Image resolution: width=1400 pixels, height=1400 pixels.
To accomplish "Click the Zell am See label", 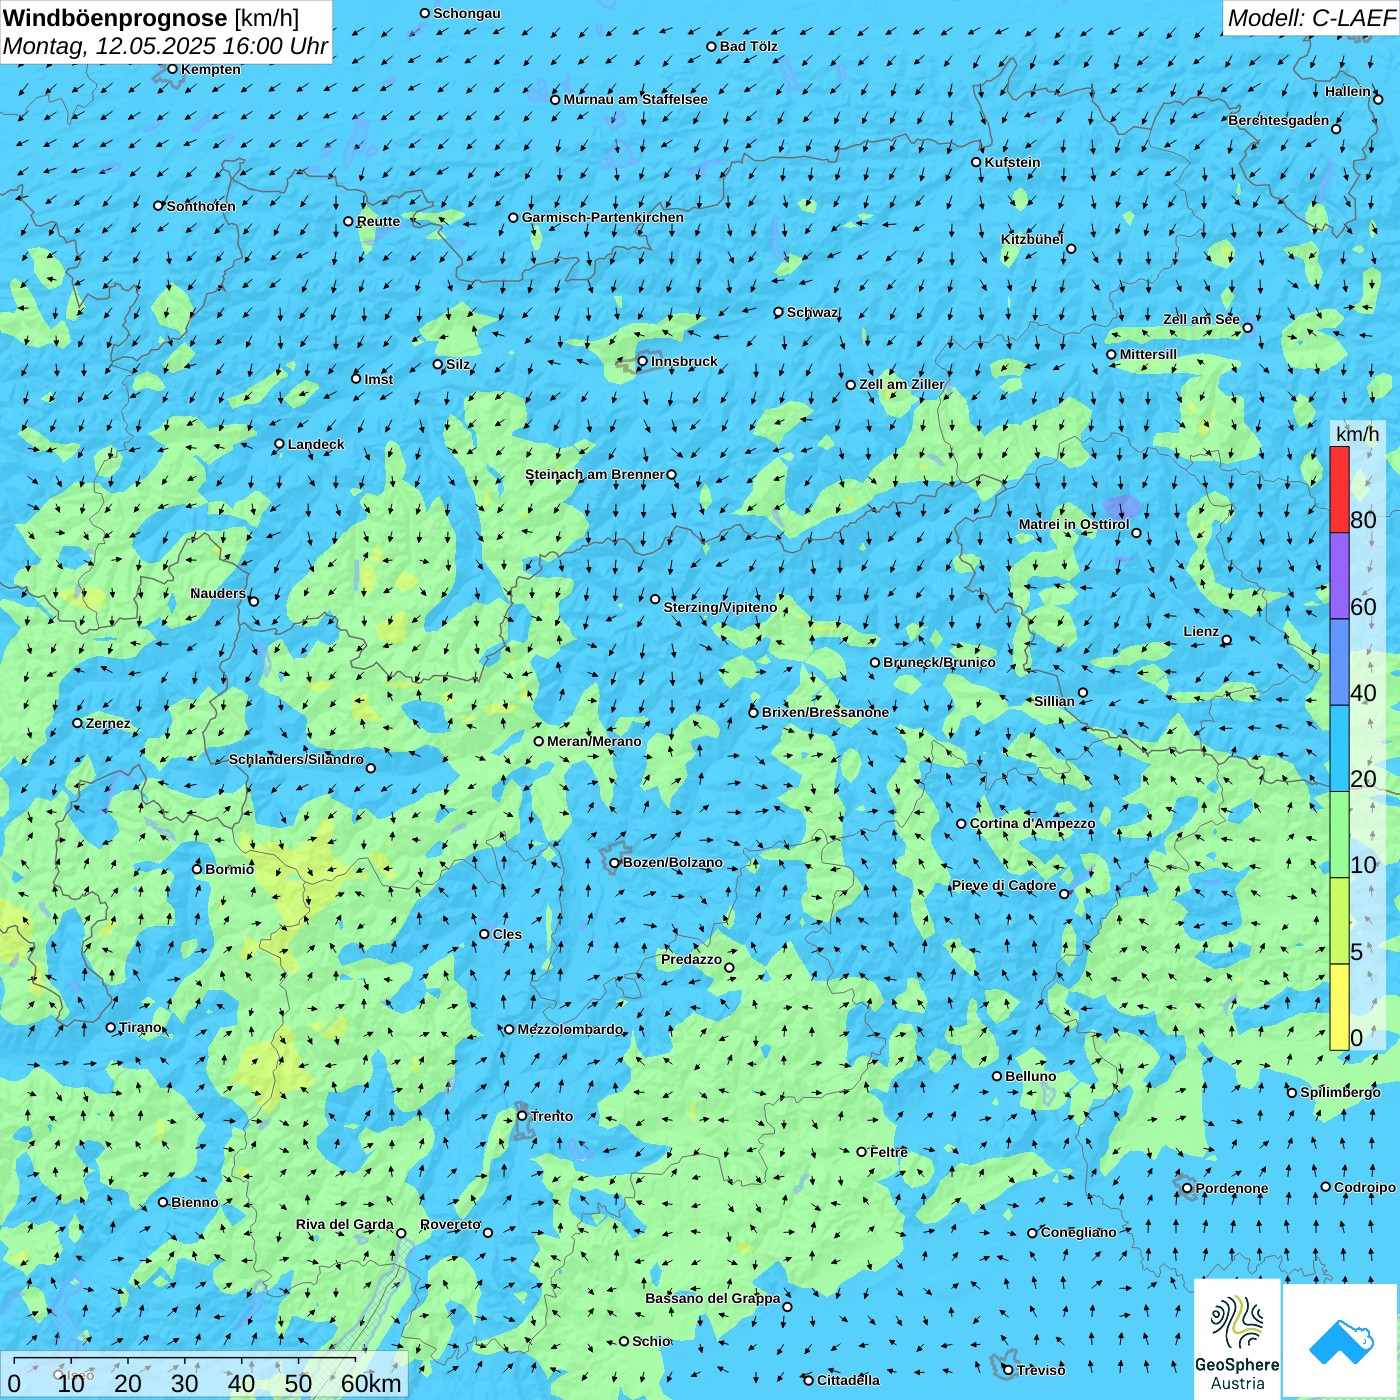I will pos(1201,319).
